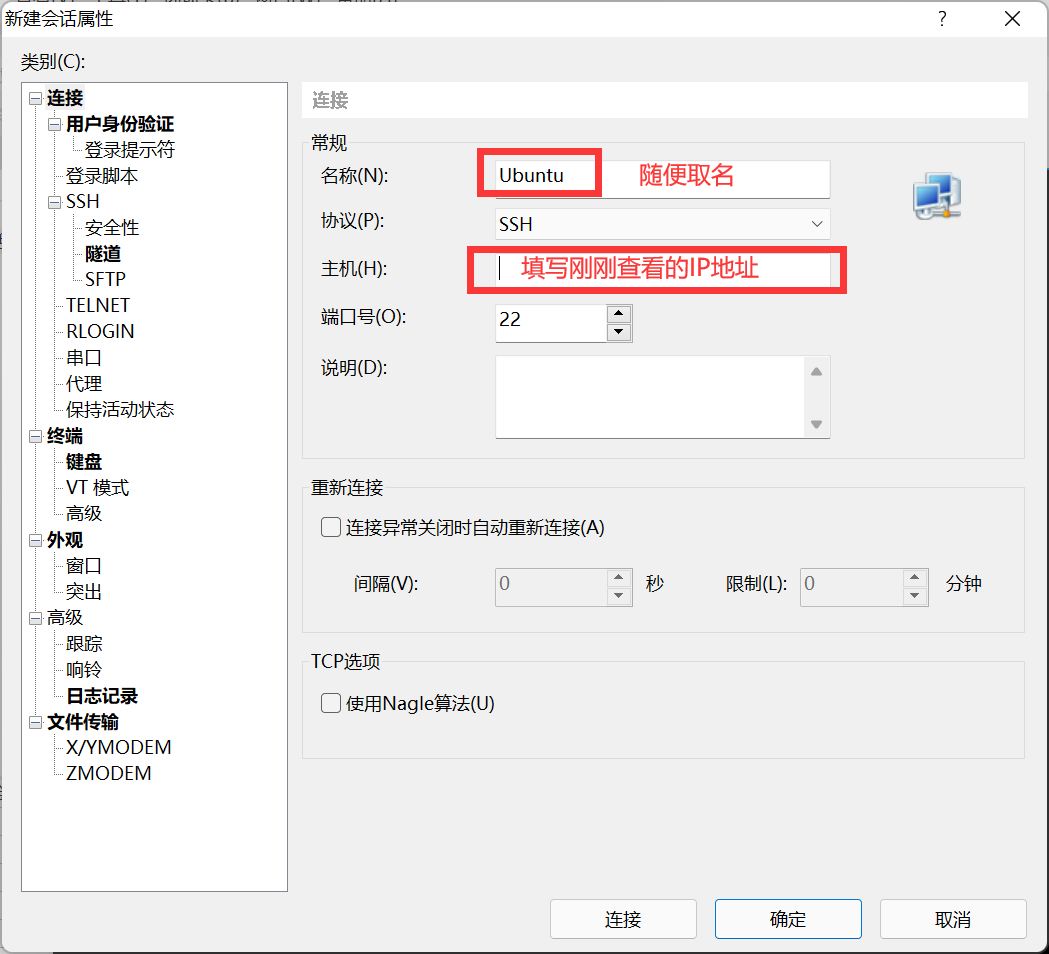The width and height of the screenshot is (1049, 954).
Task: Click the session computer network icon
Action: click(937, 196)
